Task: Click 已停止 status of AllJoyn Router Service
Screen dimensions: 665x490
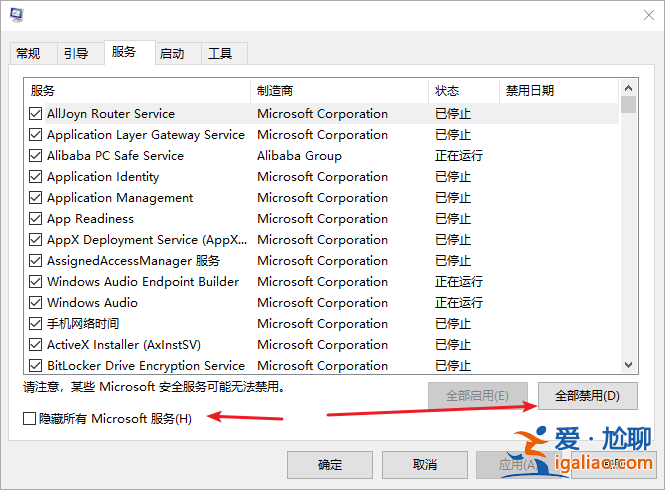Action: pyautogui.click(x=453, y=114)
